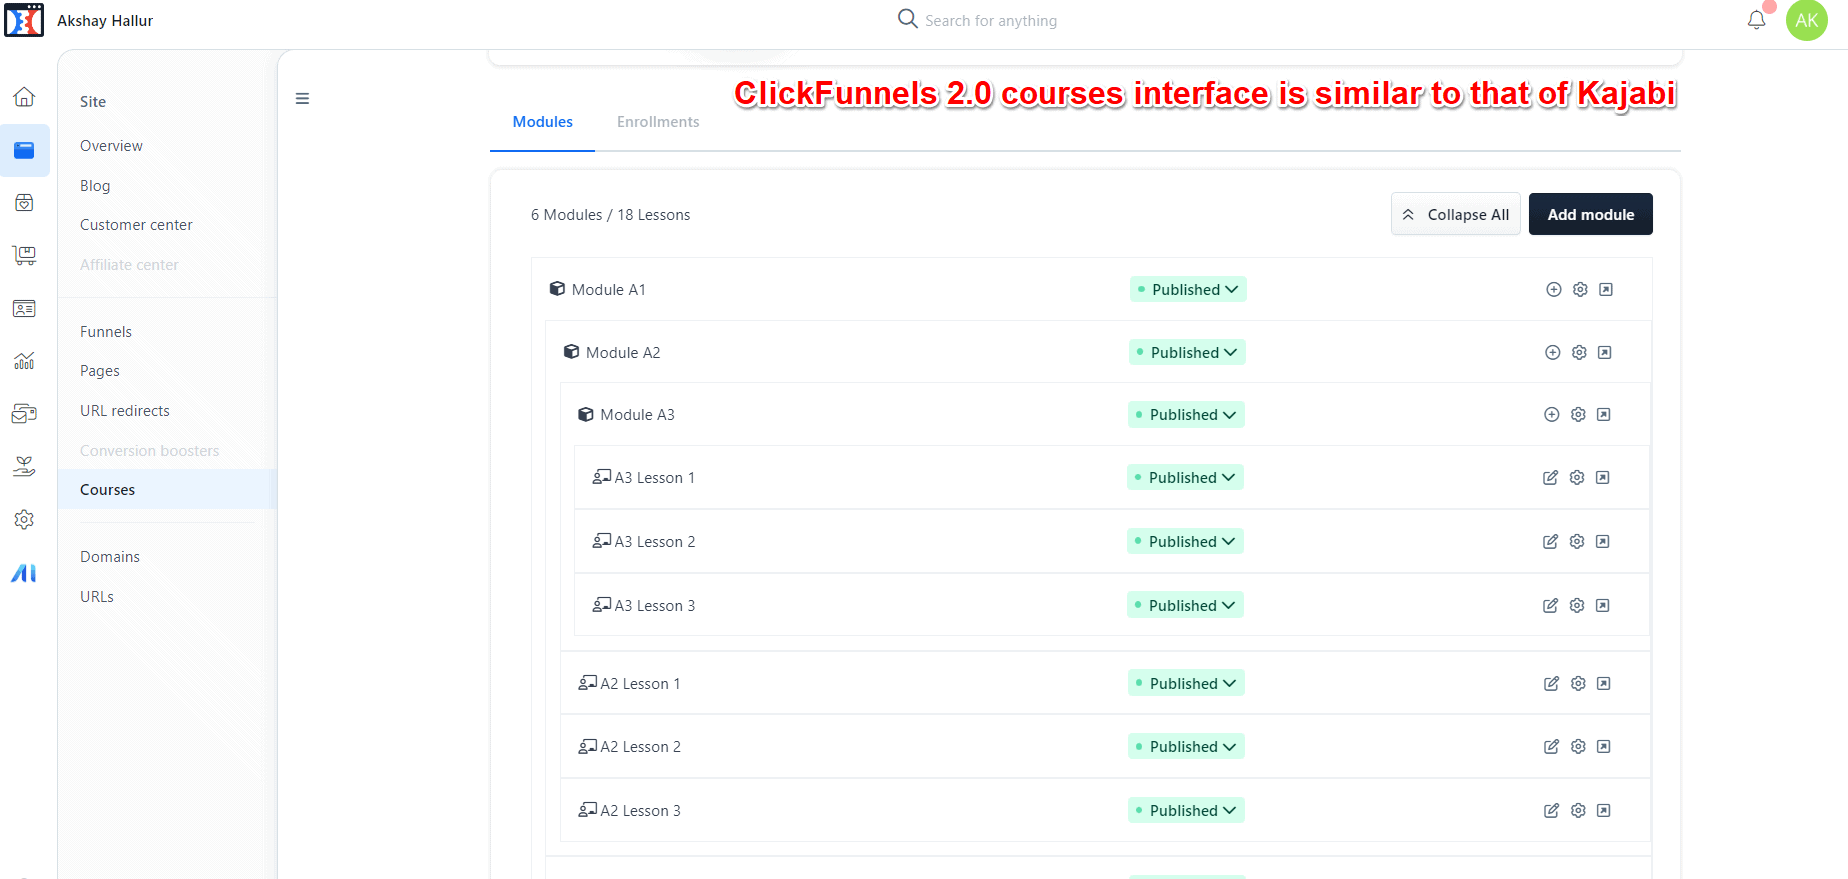Add lesson to Module A3 with plus icon
Screen dimensions: 1848x879
pyautogui.click(x=1552, y=415)
